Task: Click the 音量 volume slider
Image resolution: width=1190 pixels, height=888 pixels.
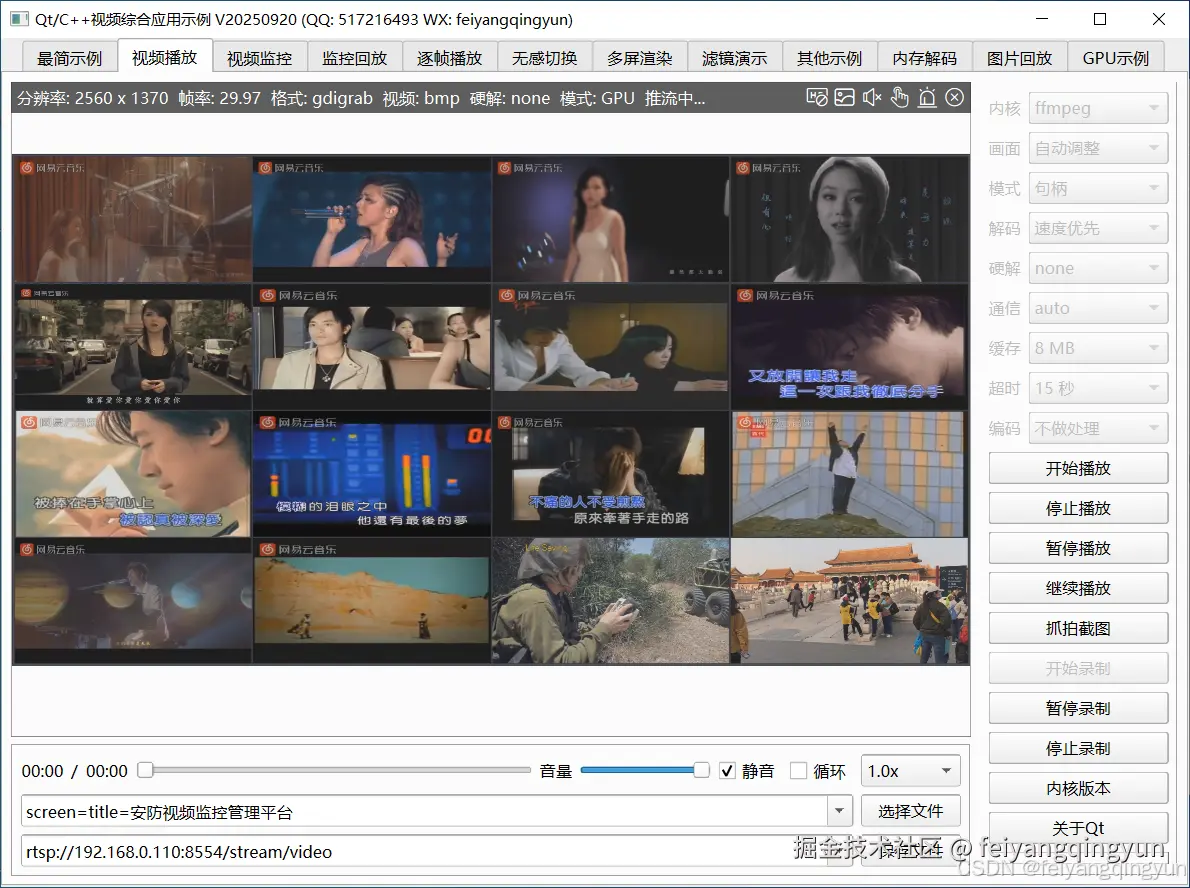Action: [x=644, y=770]
